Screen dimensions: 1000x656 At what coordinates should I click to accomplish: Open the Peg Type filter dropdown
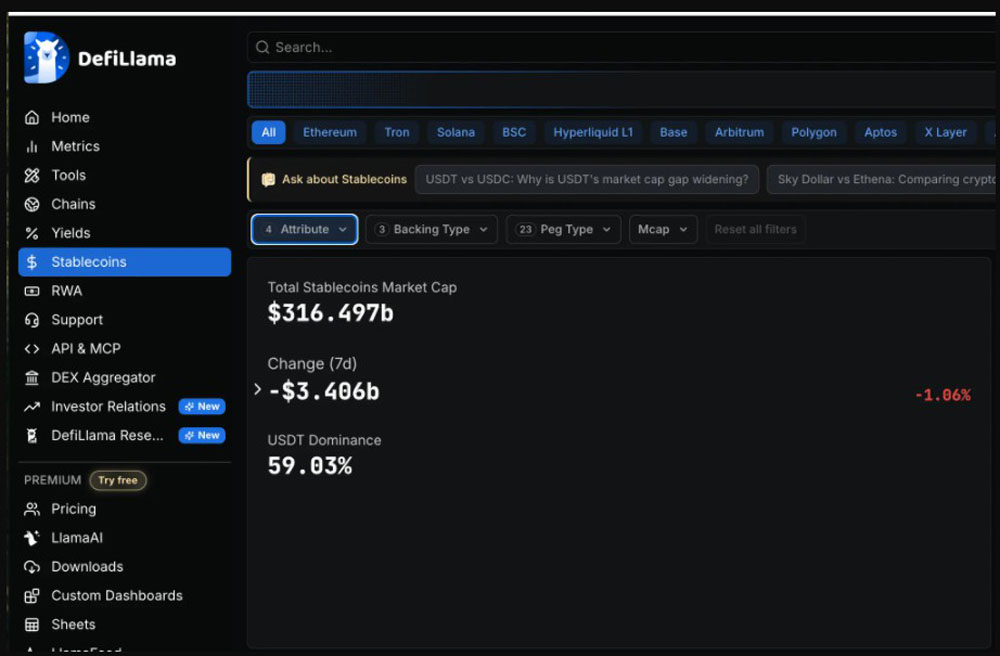click(x=563, y=230)
